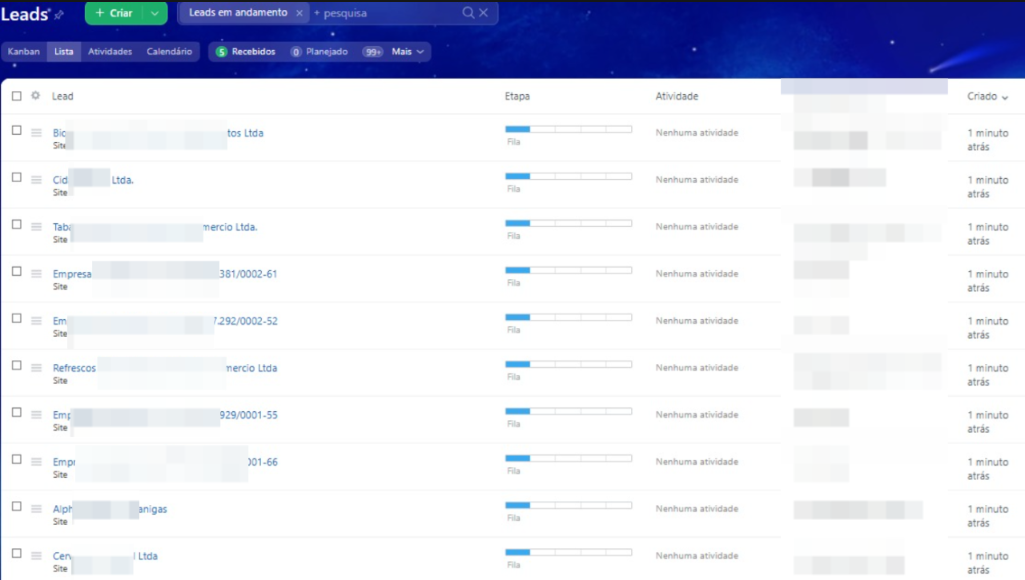This screenshot has width=1025, height=580.
Task: Set stage on the Cid... Ltda. progress bar
Action: (x=568, y=176)
